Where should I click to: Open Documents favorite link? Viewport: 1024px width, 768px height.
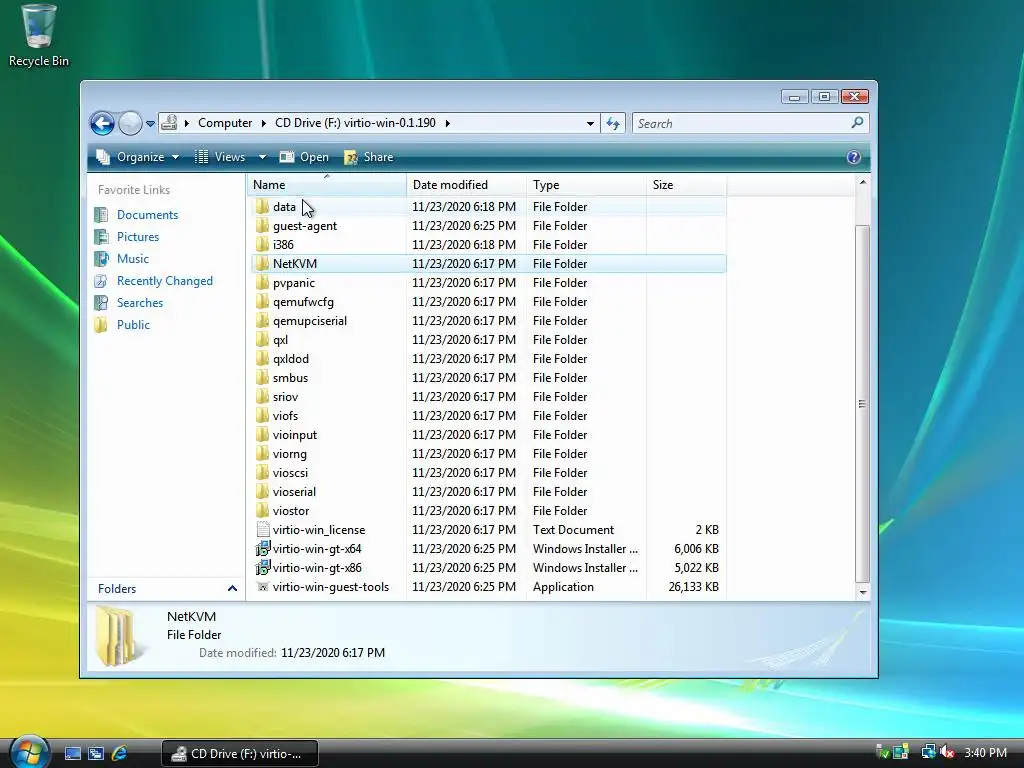coord(147,215)
